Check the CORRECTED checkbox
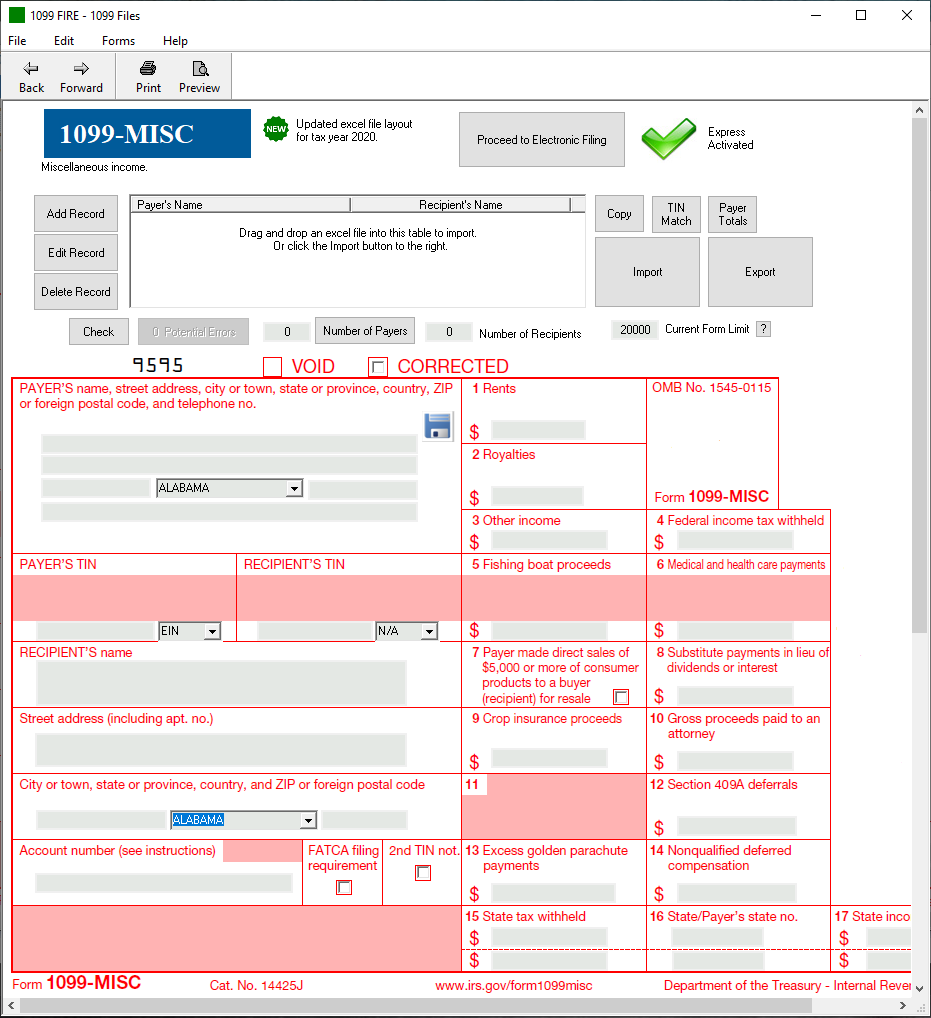 click(378, 367)
